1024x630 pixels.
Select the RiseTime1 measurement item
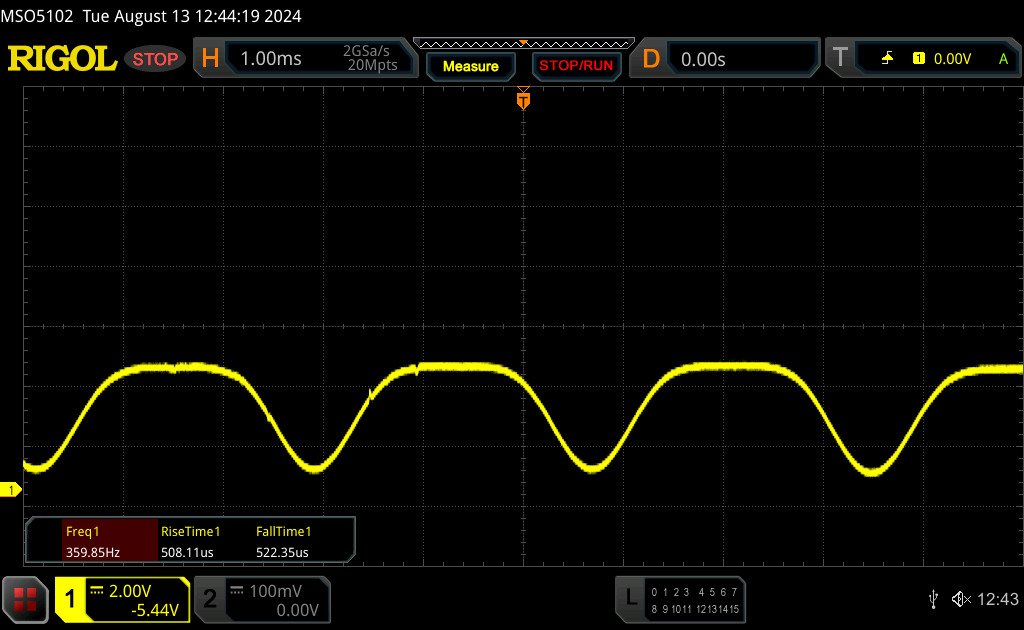coord(190,542)
